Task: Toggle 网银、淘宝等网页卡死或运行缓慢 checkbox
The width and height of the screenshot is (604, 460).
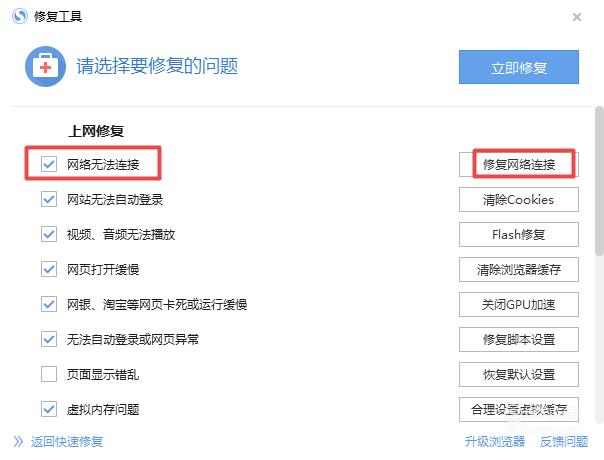Action: pyautogui.click(x=49, y=304)
